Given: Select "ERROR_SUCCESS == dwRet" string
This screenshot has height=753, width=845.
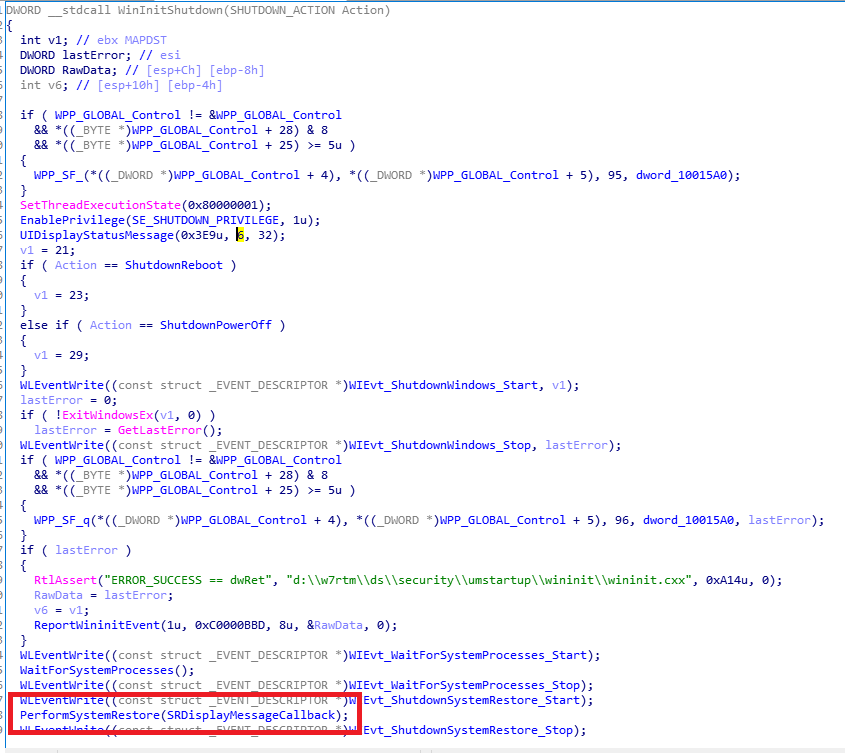Looking at the screenshot, I should [188, 581].
